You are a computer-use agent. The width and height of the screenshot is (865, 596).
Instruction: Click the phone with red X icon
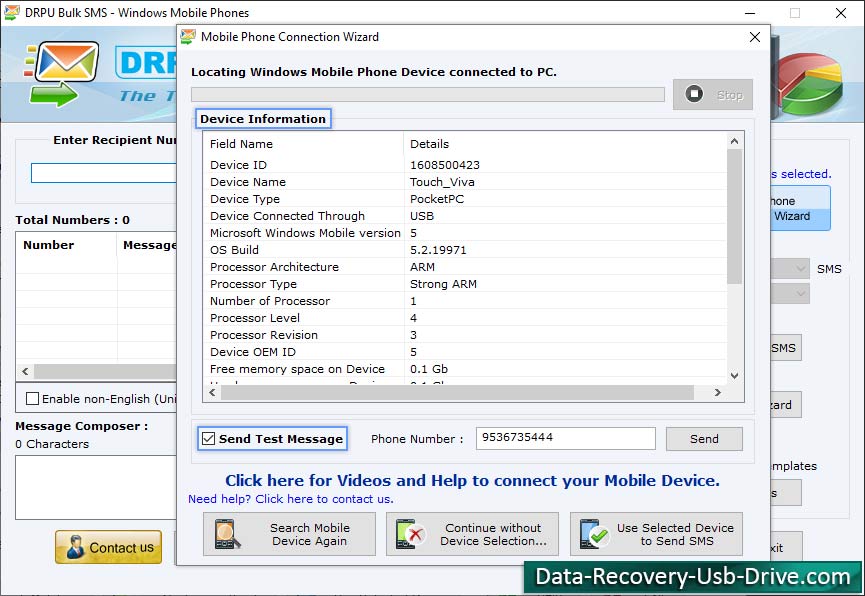410,534
